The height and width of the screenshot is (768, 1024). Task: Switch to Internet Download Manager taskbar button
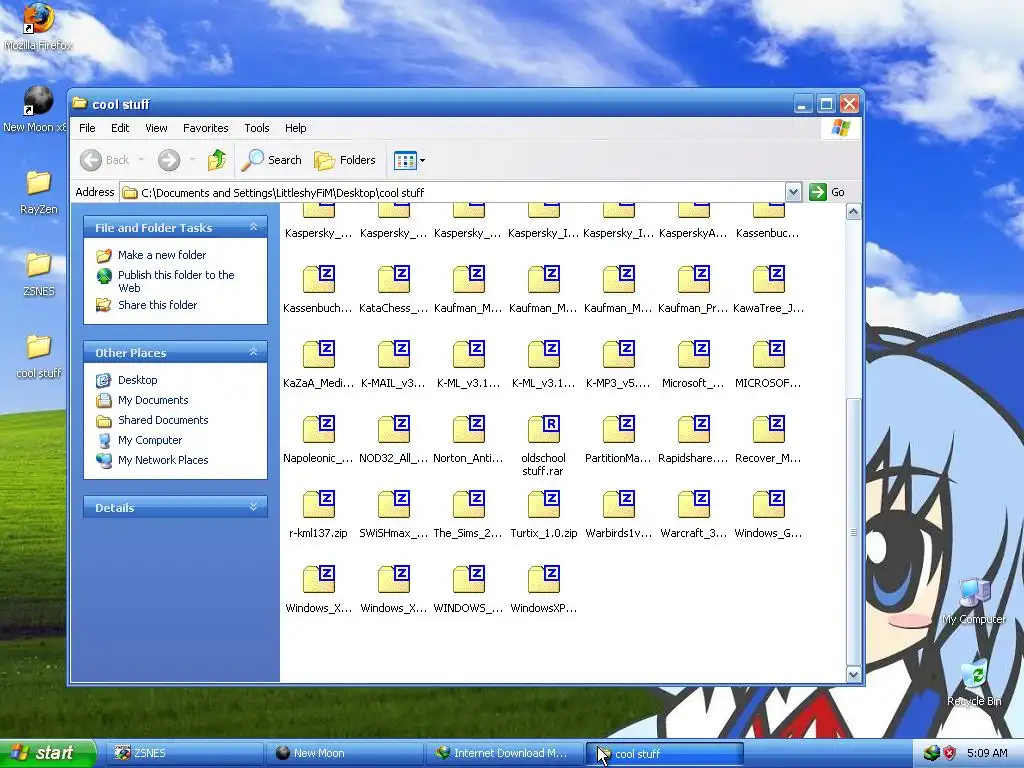pyautogui.click(x=505, y=753)
